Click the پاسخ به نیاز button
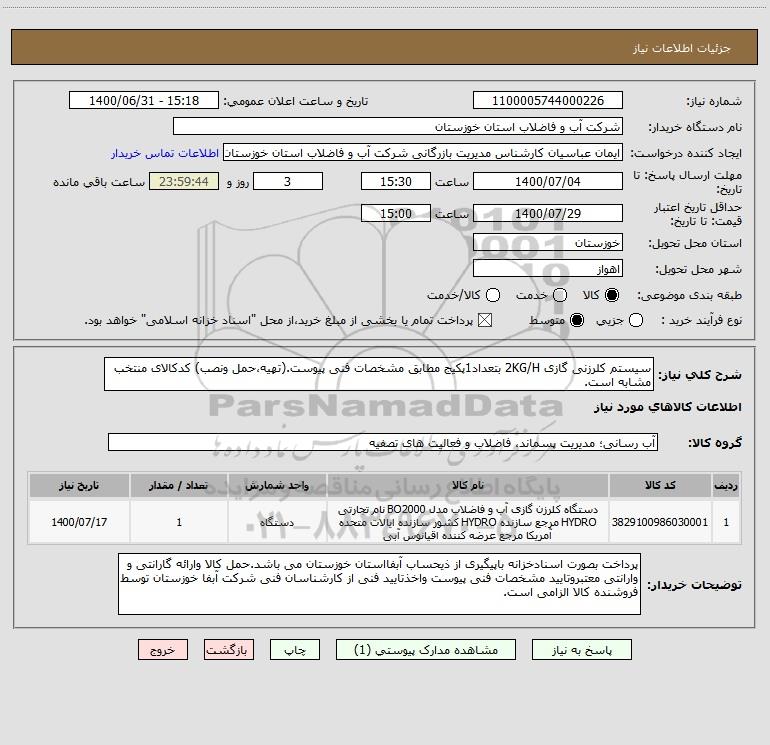 581,650
